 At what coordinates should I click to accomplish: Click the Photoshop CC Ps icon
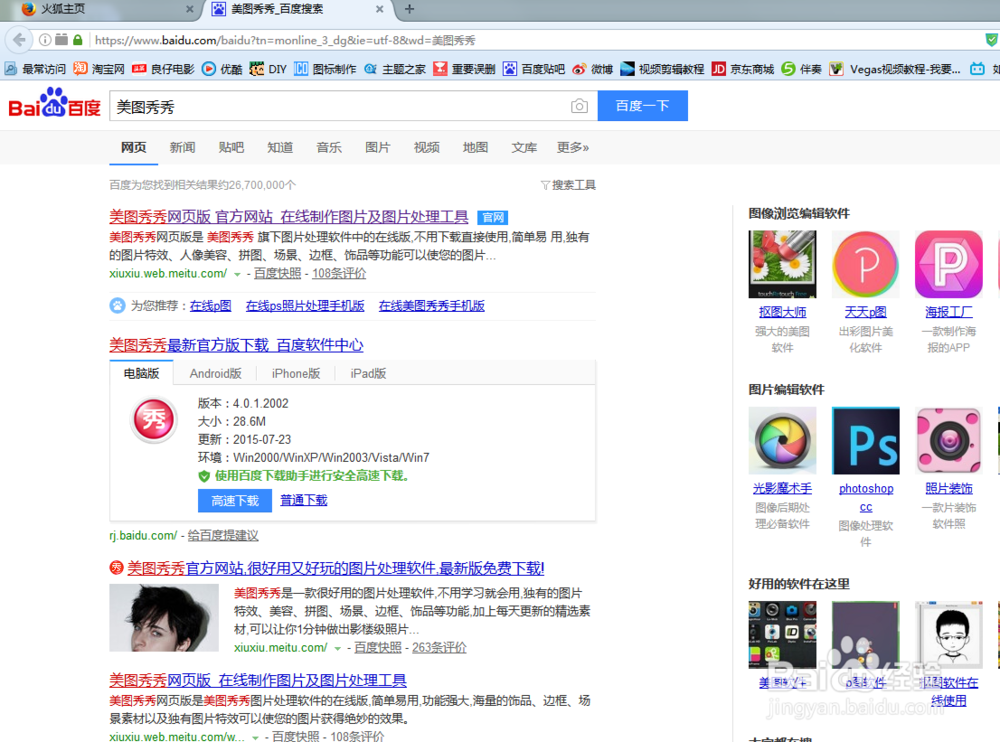coord(865,441)
